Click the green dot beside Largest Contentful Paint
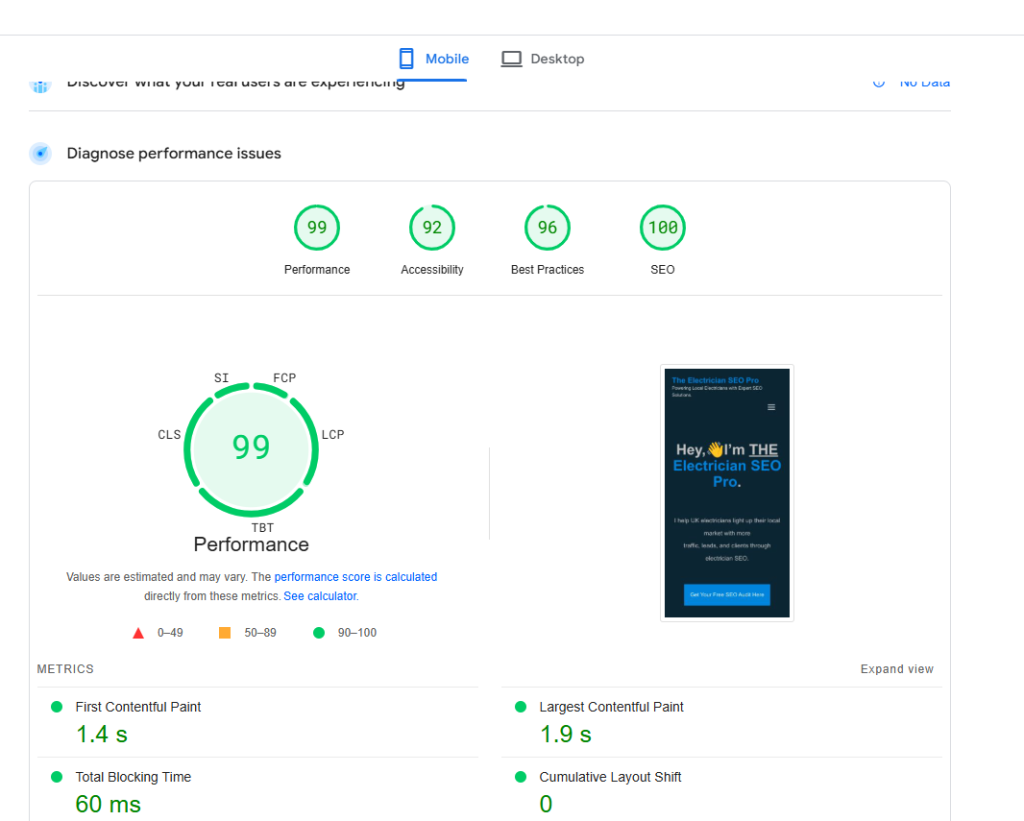 click(520, 707)
